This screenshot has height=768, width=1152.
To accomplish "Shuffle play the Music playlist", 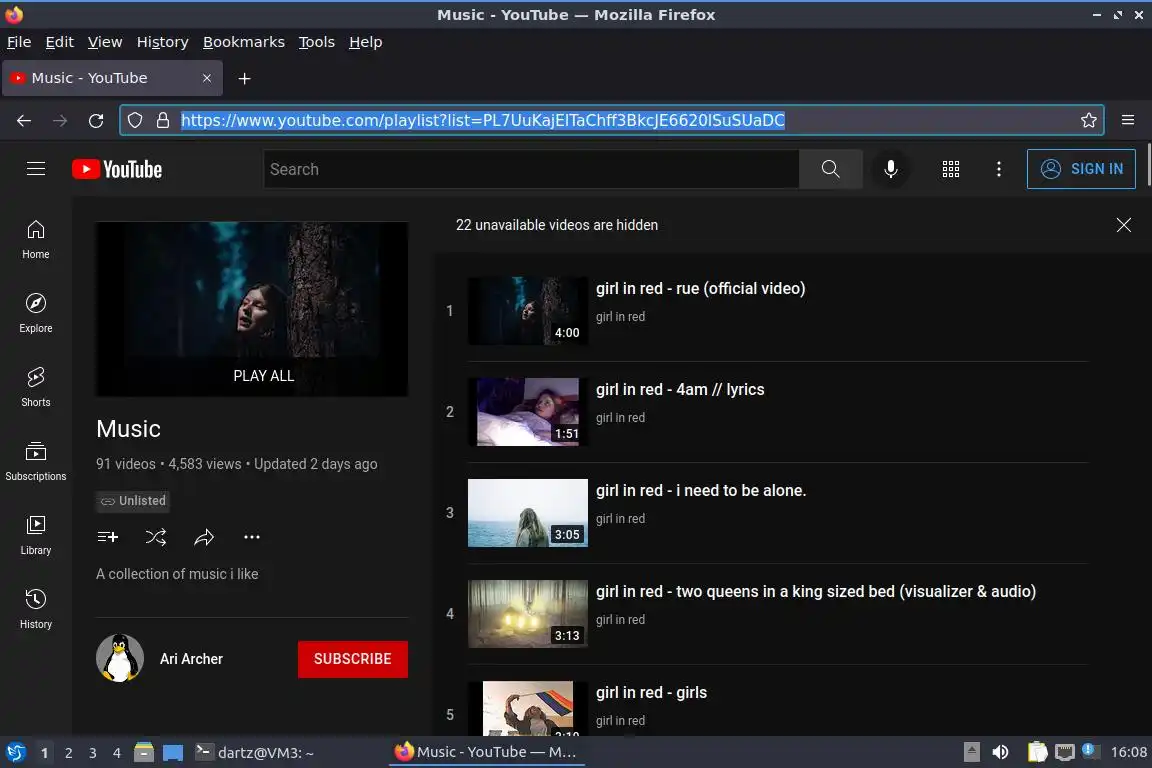I will tap(156, 537).
